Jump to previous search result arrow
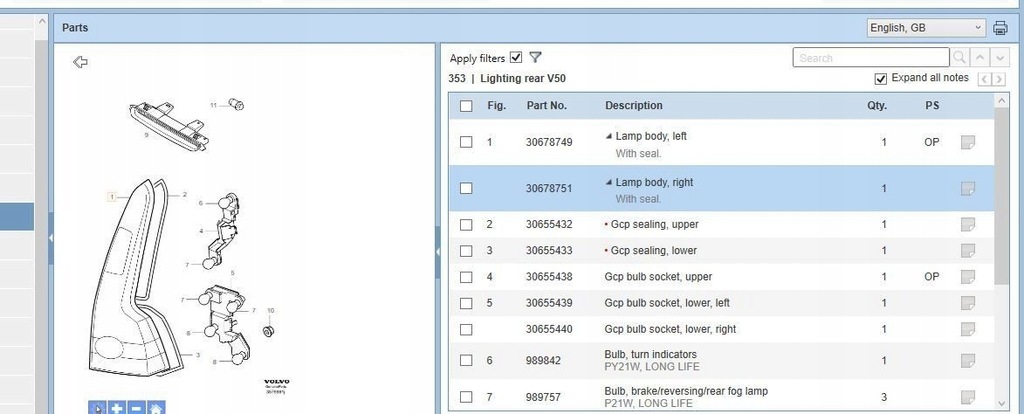 pyautogui.click(x=980, y=57)
